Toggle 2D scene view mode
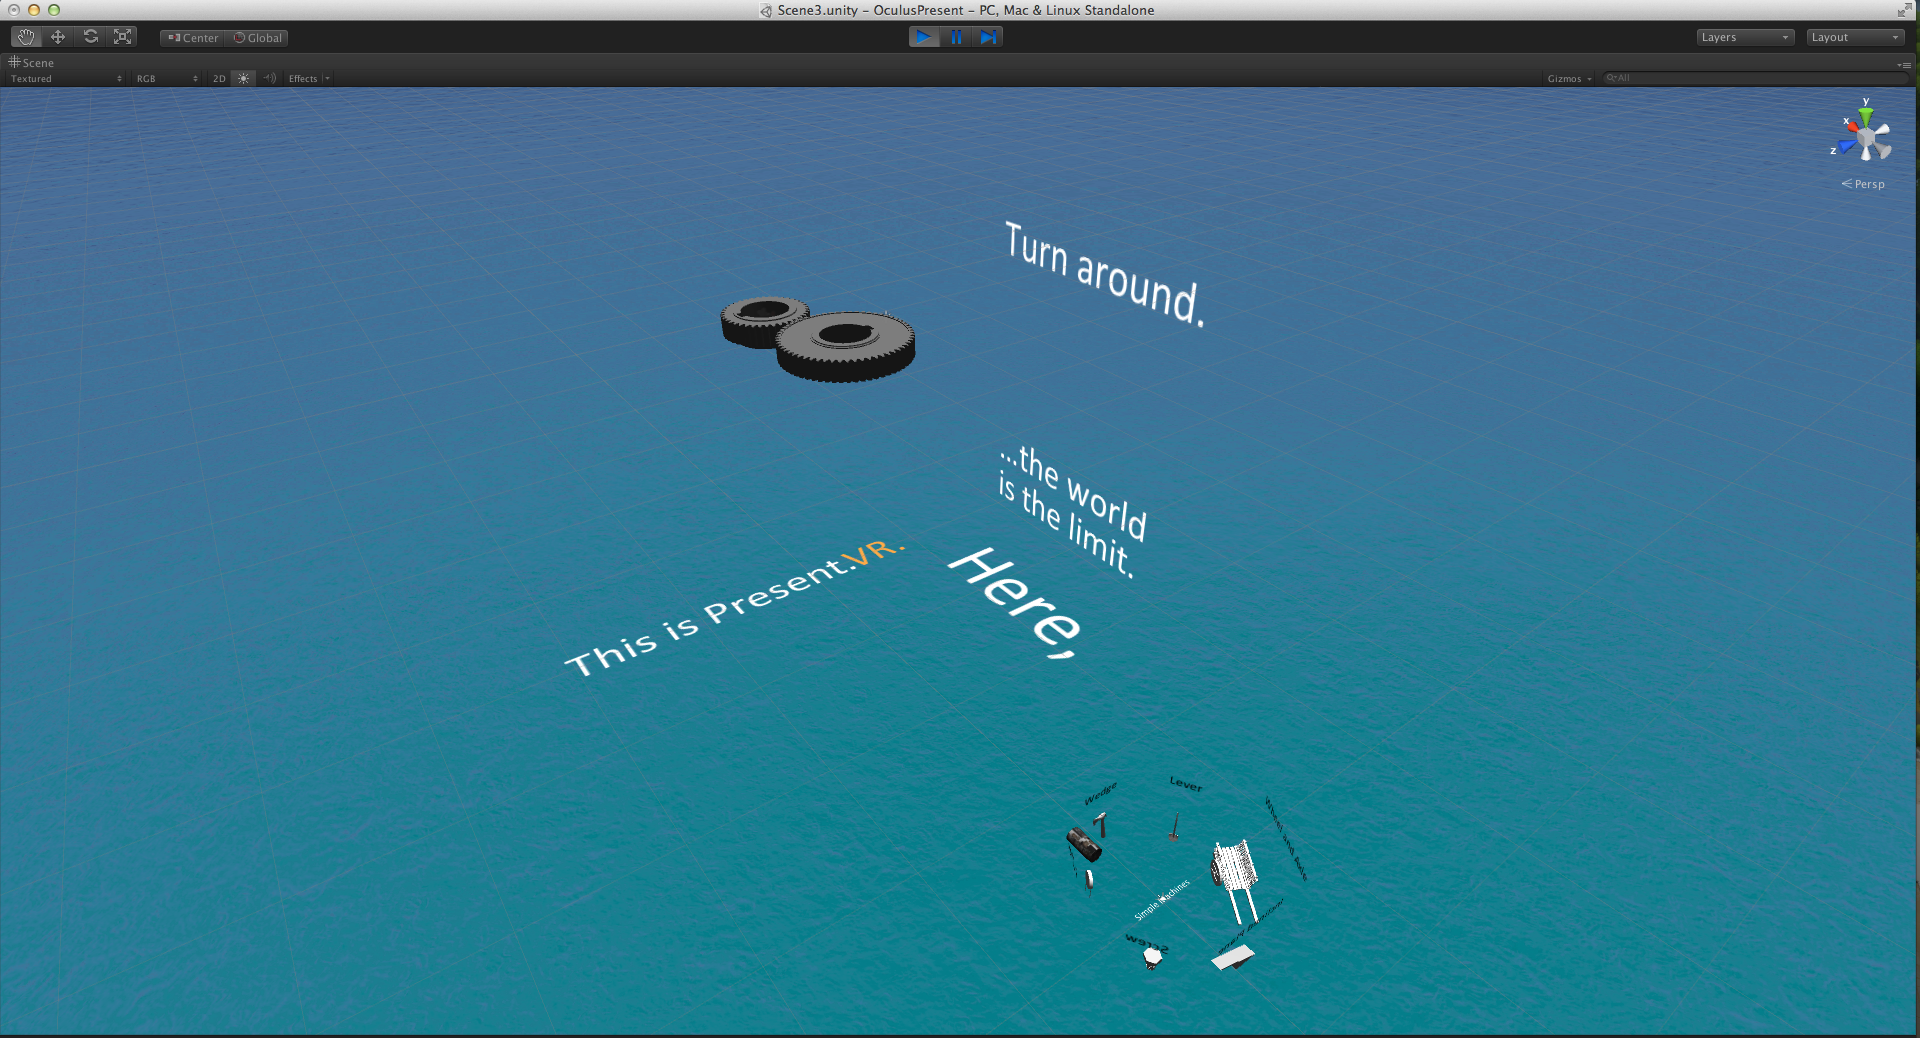This screenshot has height=1038, width=1920. (x=219, y=78)
